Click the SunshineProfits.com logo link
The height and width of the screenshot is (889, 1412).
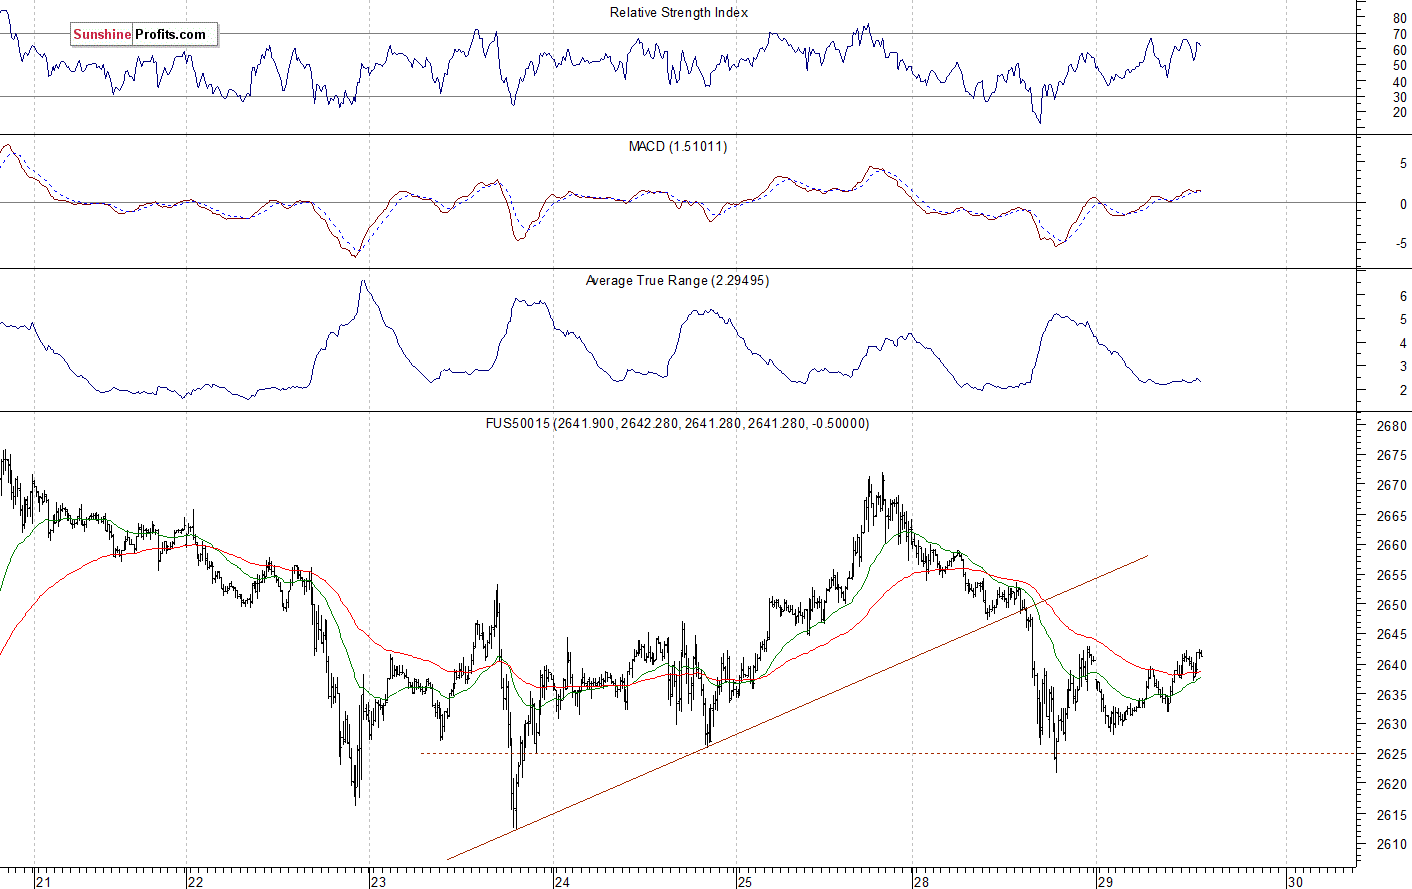click(144, 34)
